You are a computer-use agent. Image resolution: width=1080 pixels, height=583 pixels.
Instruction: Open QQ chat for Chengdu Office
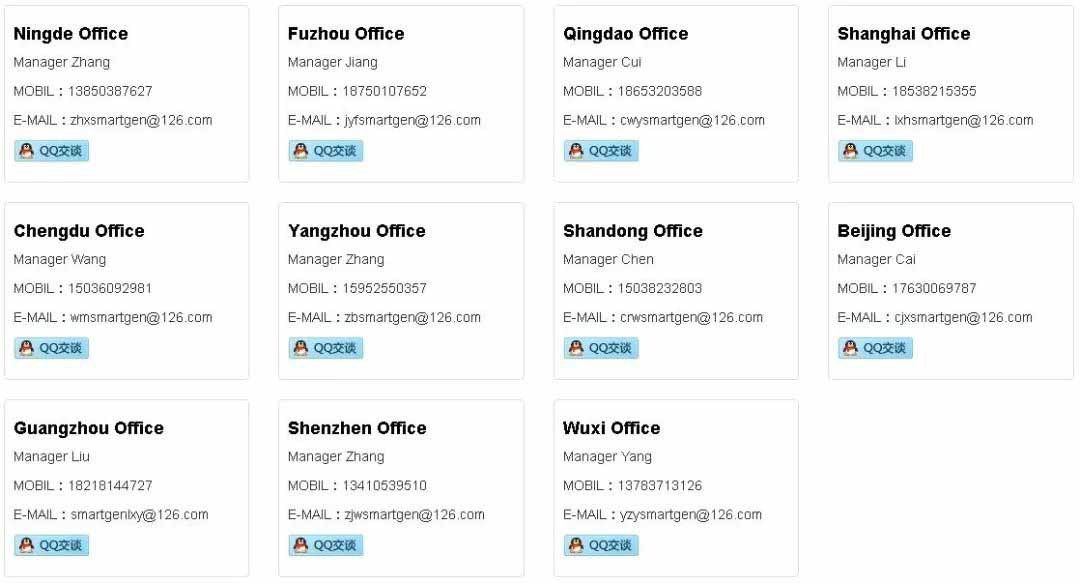52,348
